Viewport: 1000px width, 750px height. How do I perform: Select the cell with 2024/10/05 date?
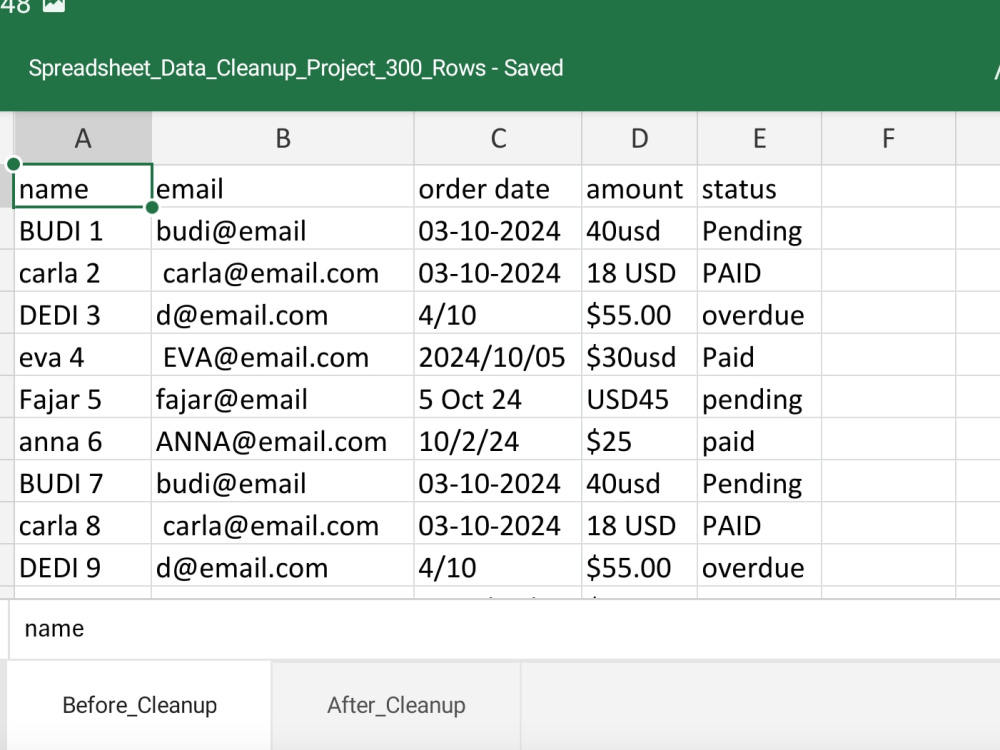coord(498,355)
